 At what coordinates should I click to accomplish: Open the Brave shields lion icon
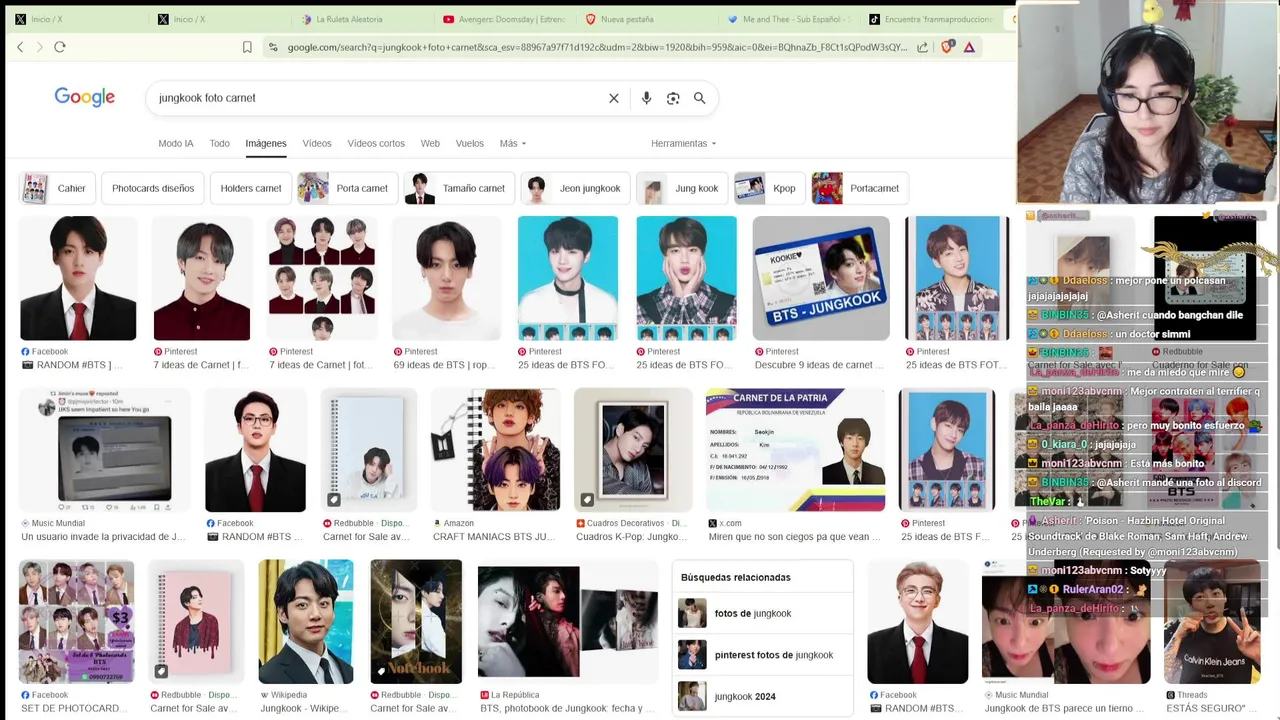[947, 47]
